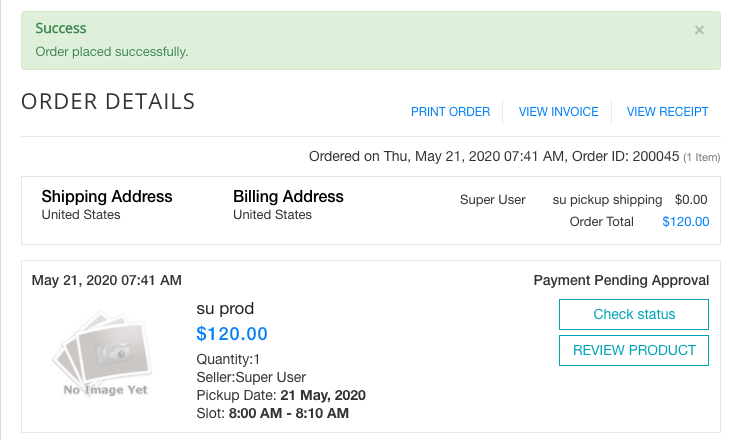Click the su pickup shipping label
Screen dimensions: 736x440
(x=607, y=200)
